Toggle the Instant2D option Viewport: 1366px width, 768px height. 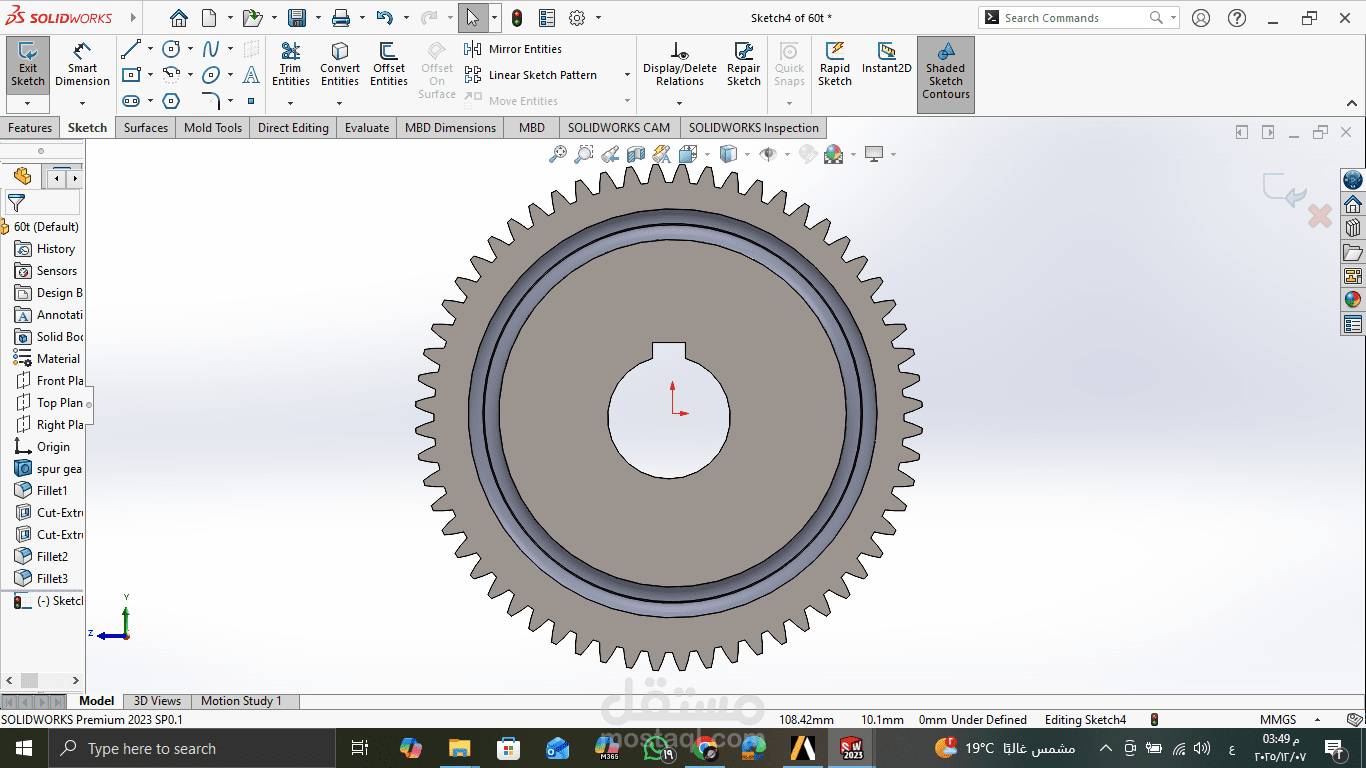(x=886, y=58)
